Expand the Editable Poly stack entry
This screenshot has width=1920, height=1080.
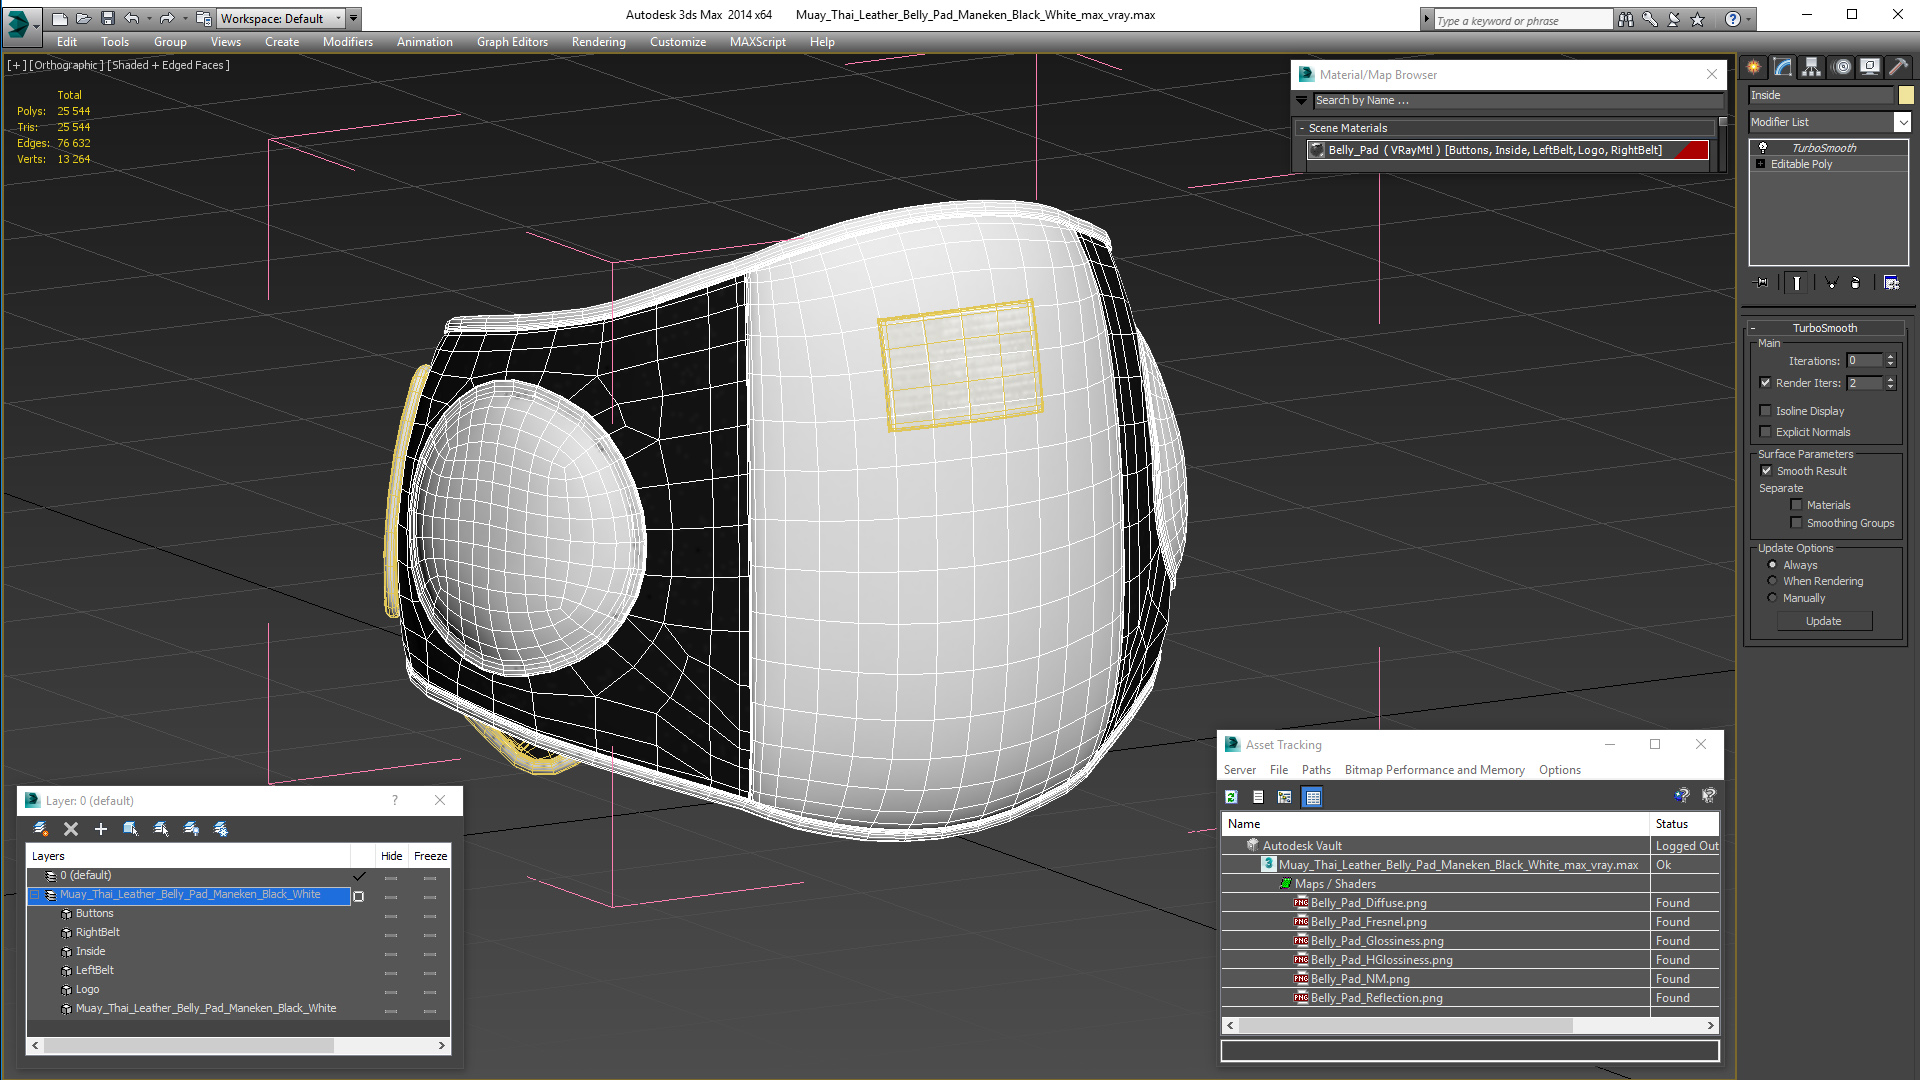pyautogui.click(x=1760, y=164)
